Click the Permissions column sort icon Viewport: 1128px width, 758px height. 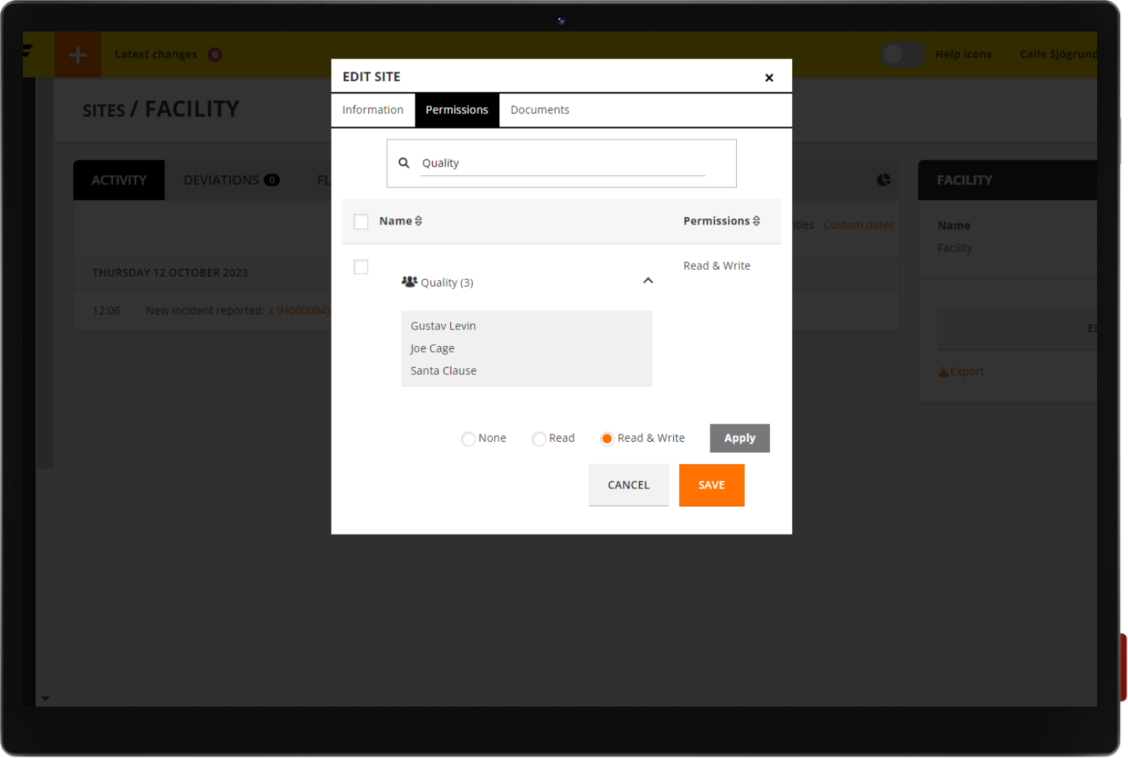(757, 221)
